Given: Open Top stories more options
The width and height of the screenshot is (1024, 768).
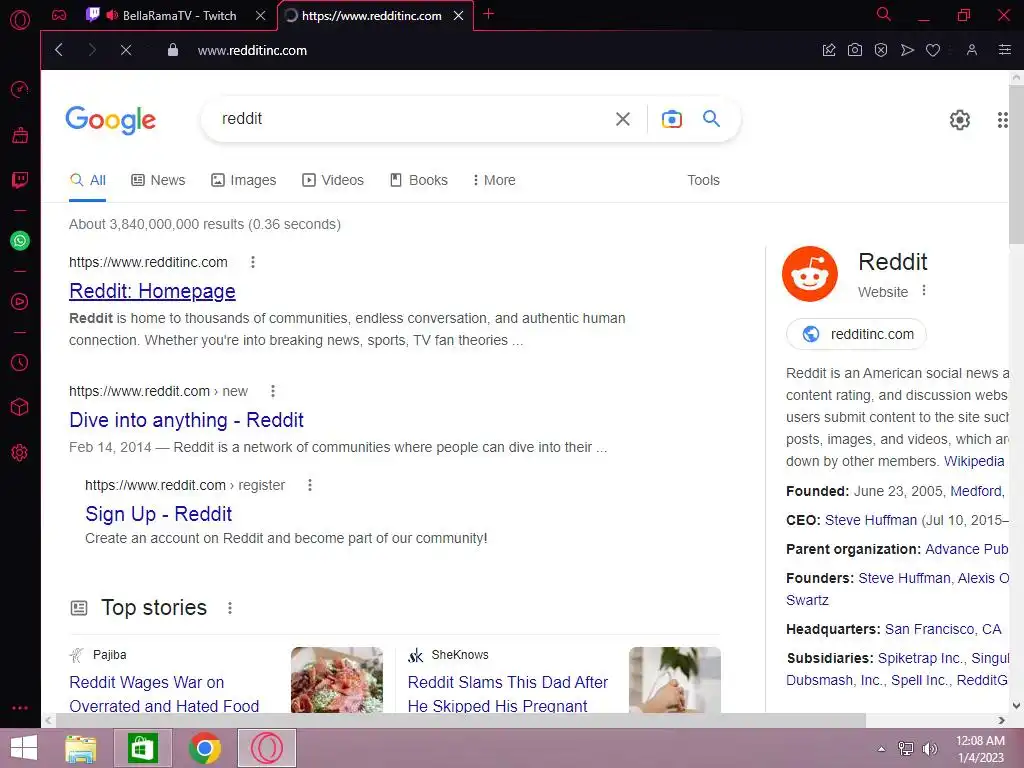Looking at the screenshot, I should pyautogui.click(x=230, y=608).
